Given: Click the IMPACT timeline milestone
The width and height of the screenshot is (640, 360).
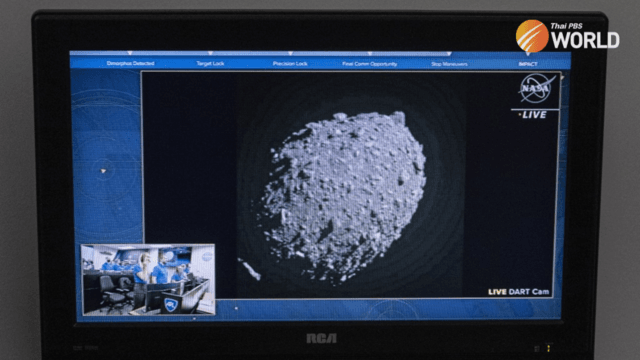Looking at the screenshot, I should (x=528, y=64).
